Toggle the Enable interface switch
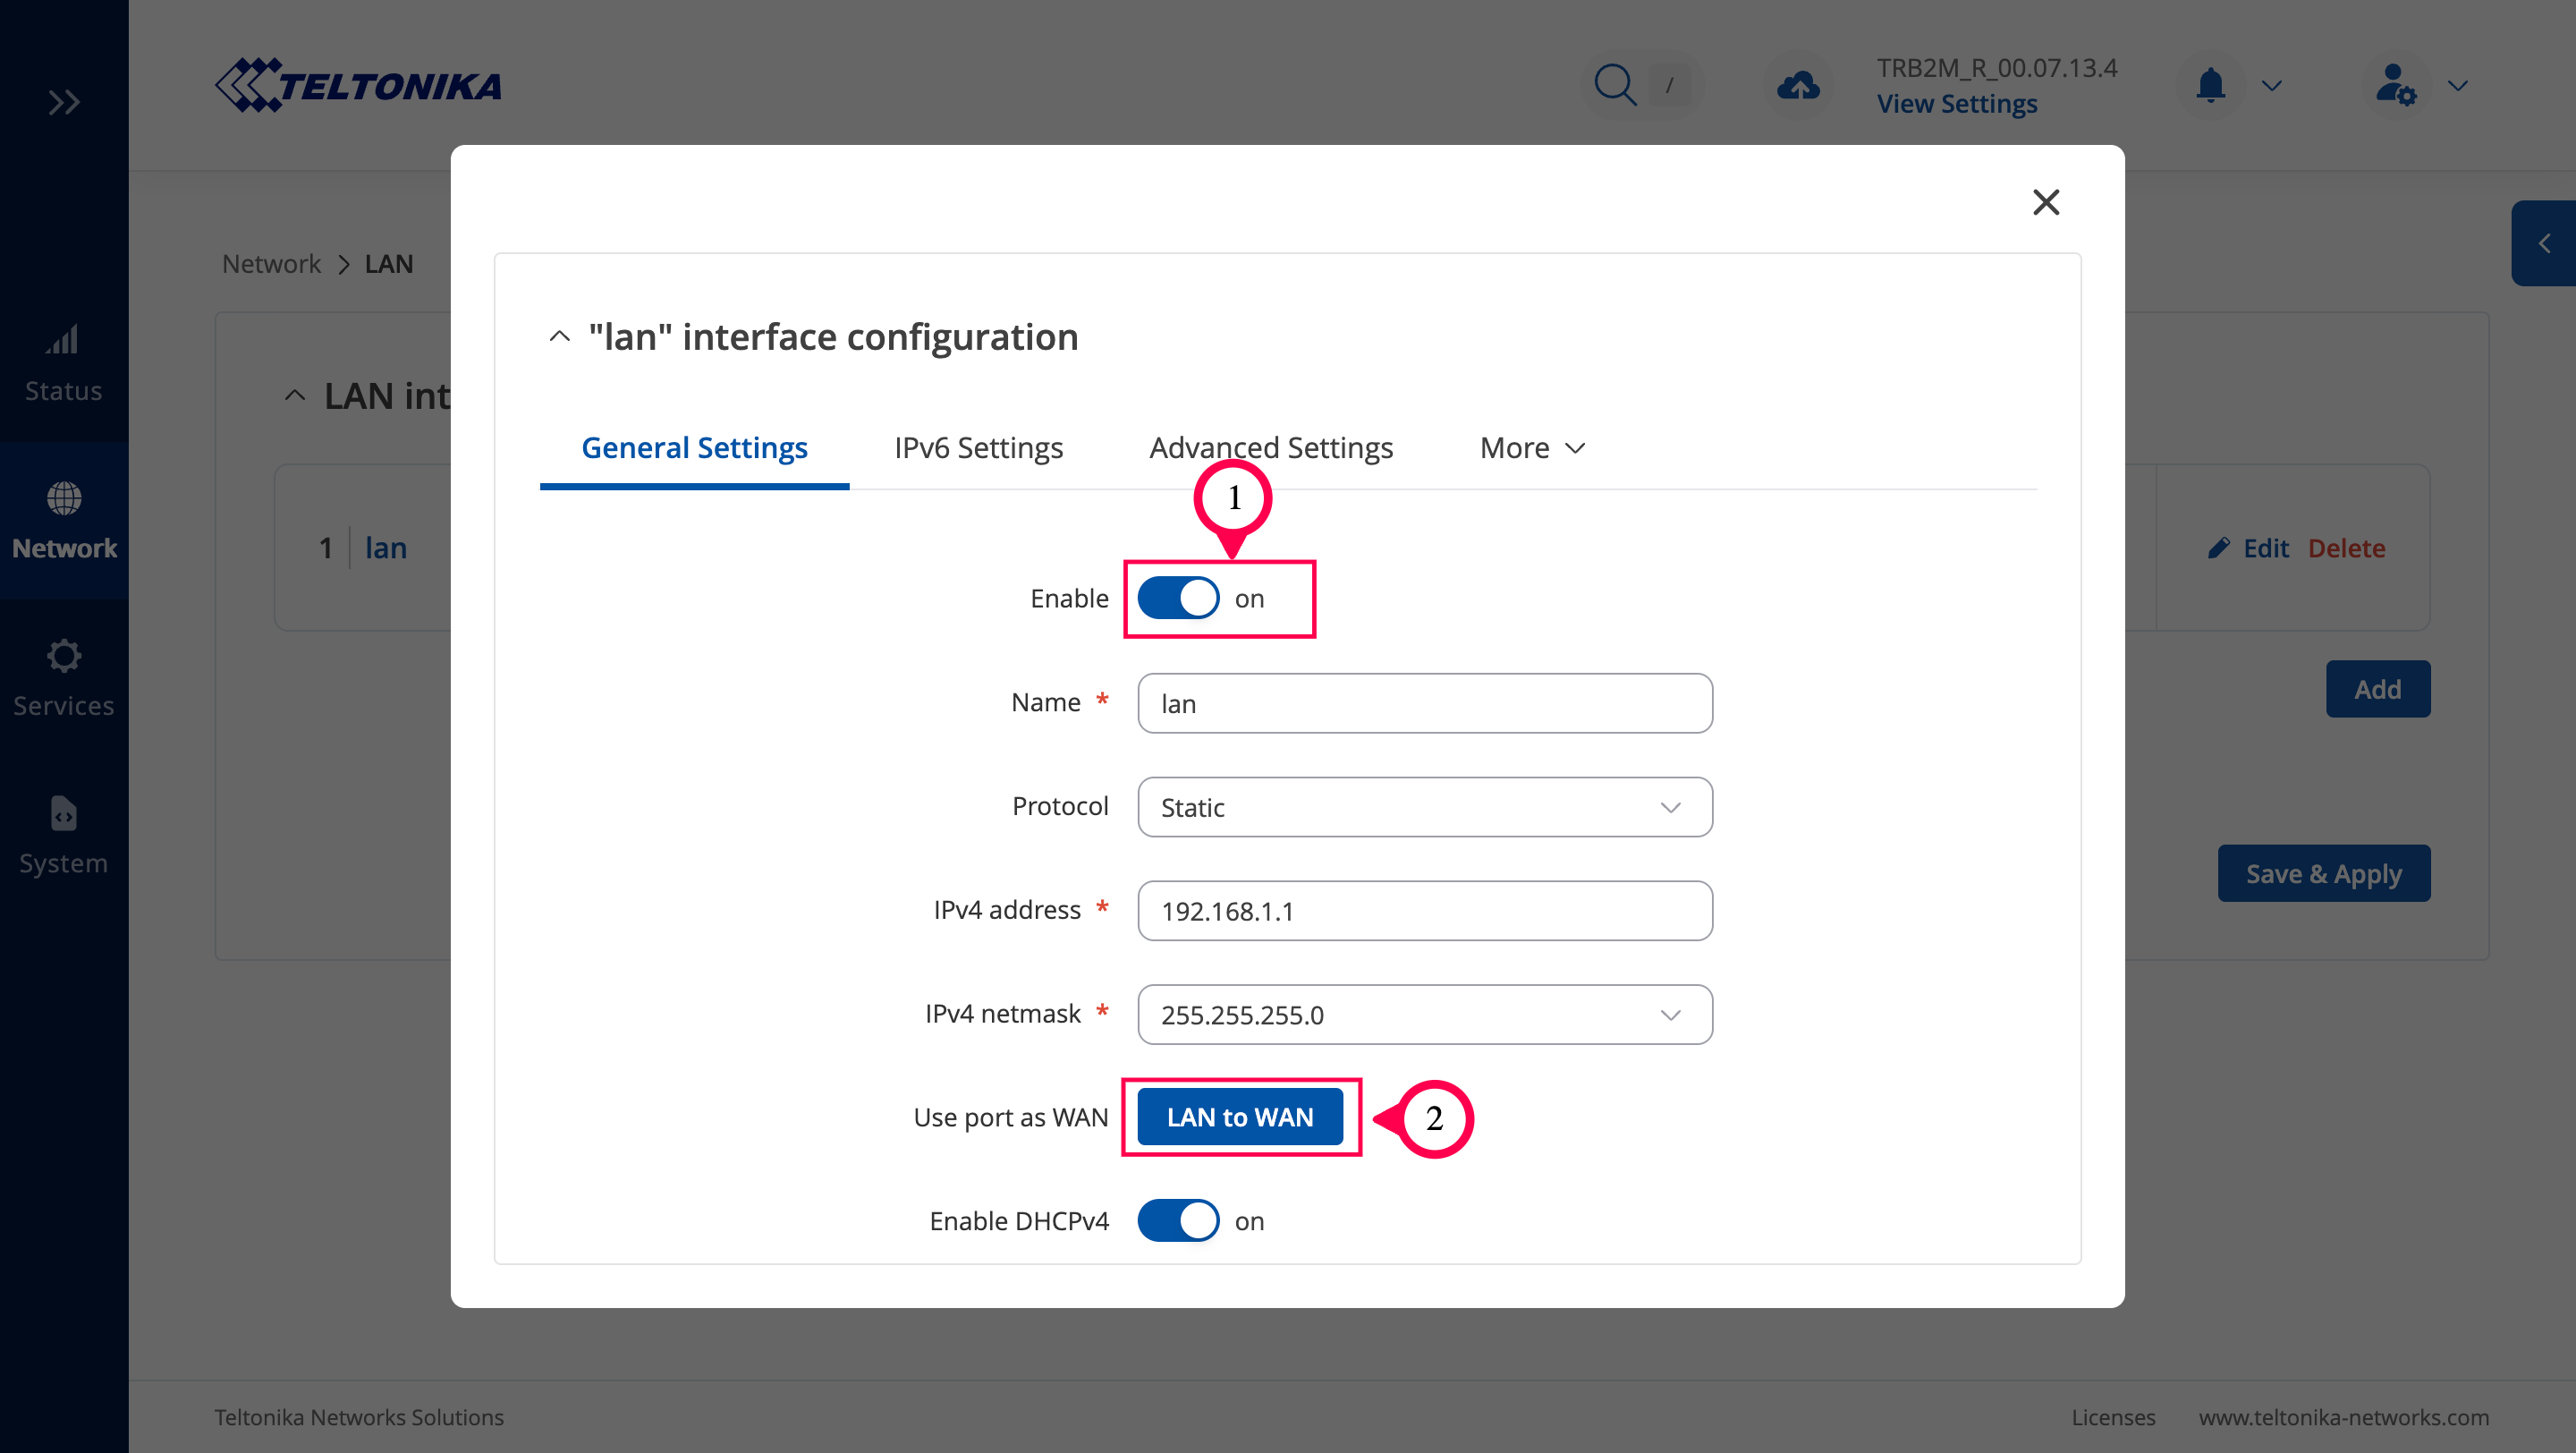This screenshot has height=1453, width=2576. pyautogui.click(x=1178, y=598)
